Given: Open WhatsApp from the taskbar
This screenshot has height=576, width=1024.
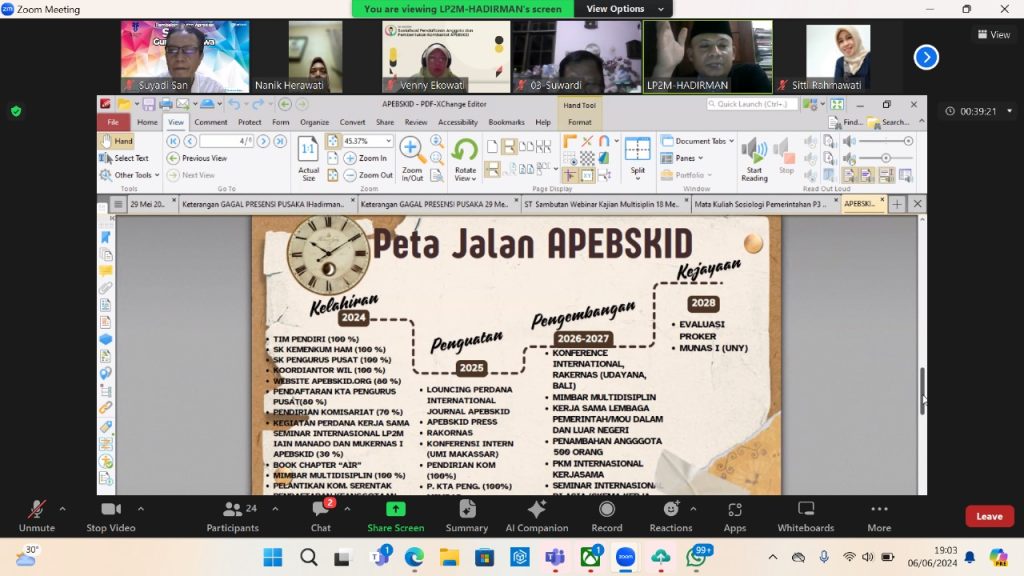Looking at the screenshot, I should 697,557.
